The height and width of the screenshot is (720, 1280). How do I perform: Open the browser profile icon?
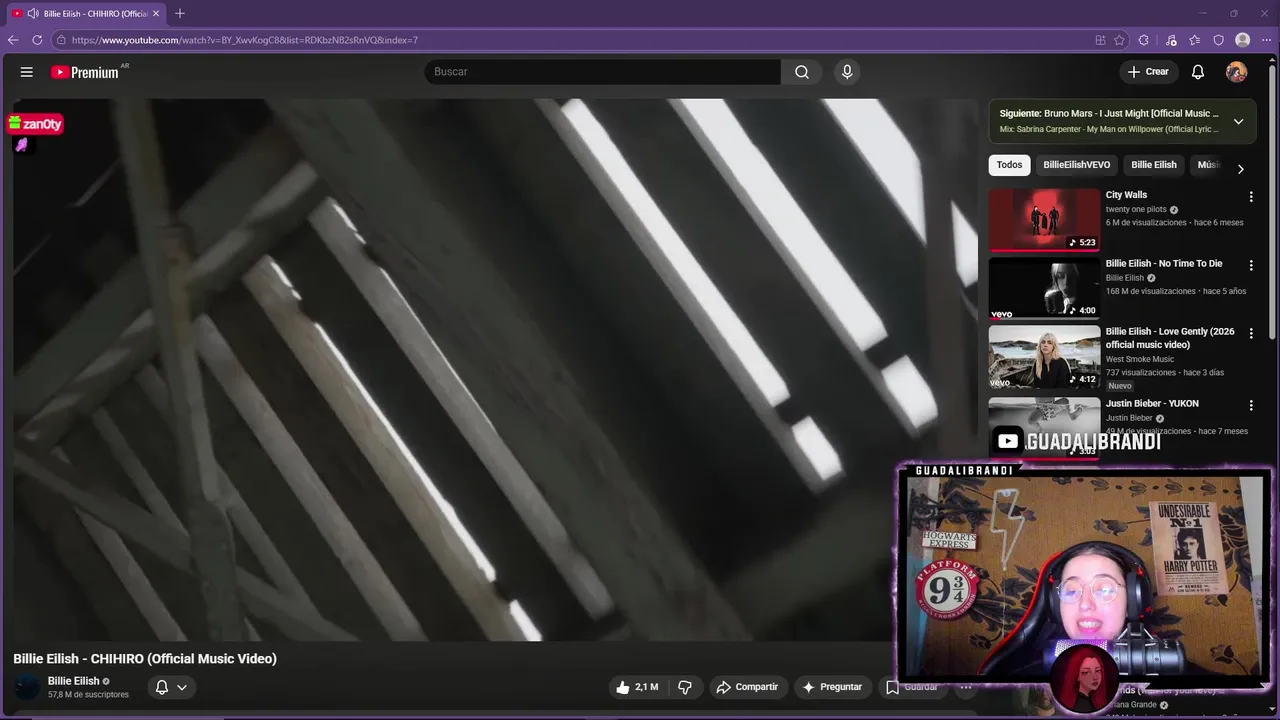pyautogui.click(x=1243, y=40)
